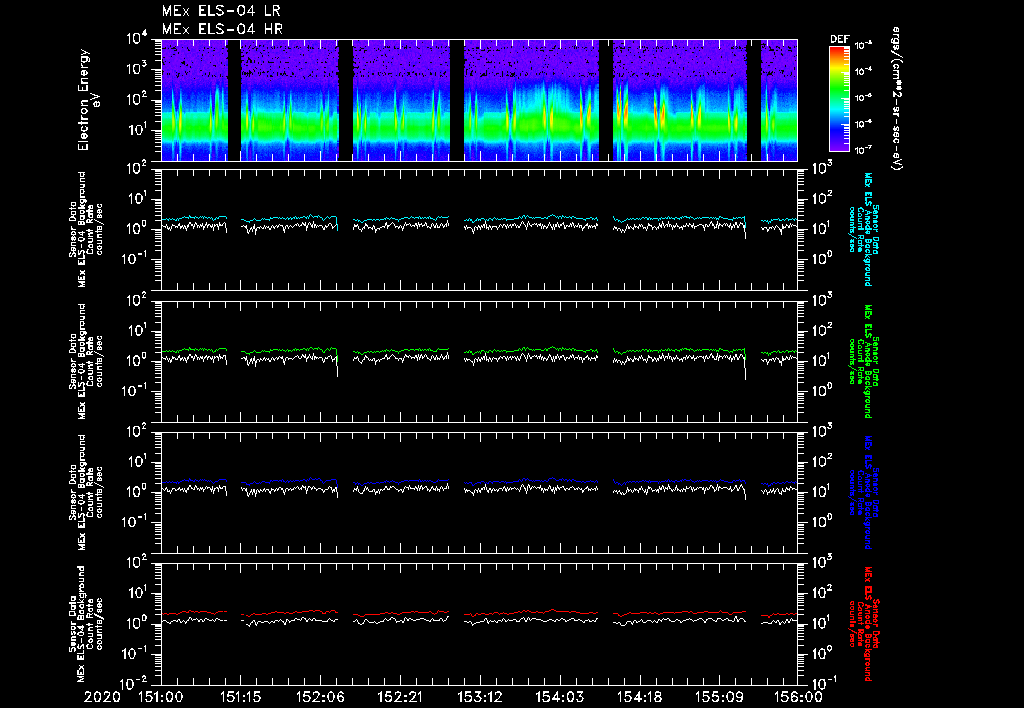1024x708 pixels.
Task: Click the left axis label of the green panel
Action: pos(86,361)
